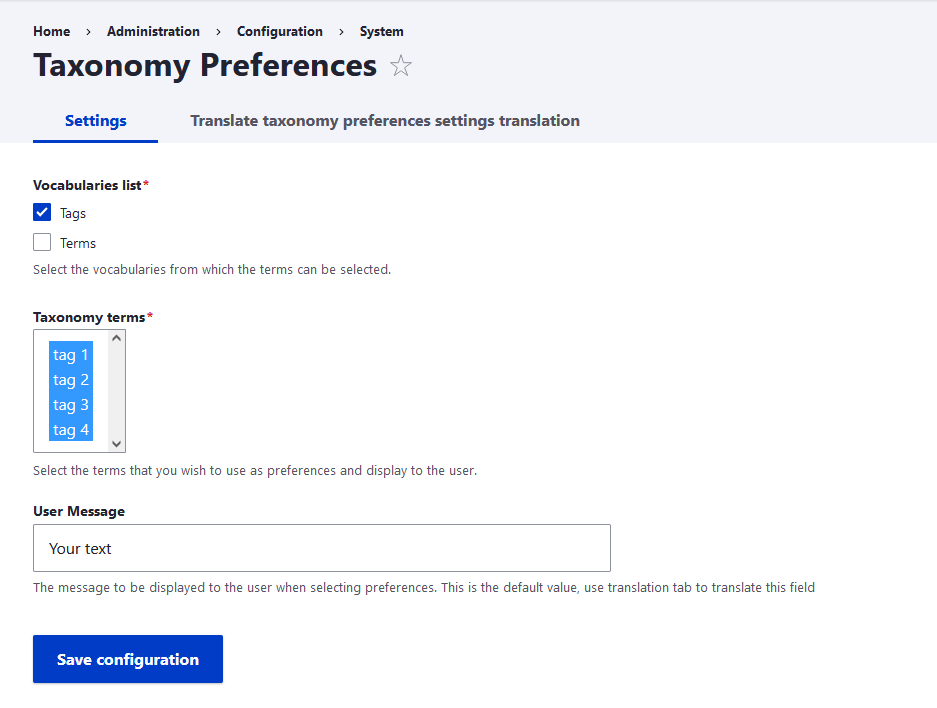Click the favorite star icon beside title
Image resolution: width=937 pixels, height=708 pixels.
[x=400, y=66]
